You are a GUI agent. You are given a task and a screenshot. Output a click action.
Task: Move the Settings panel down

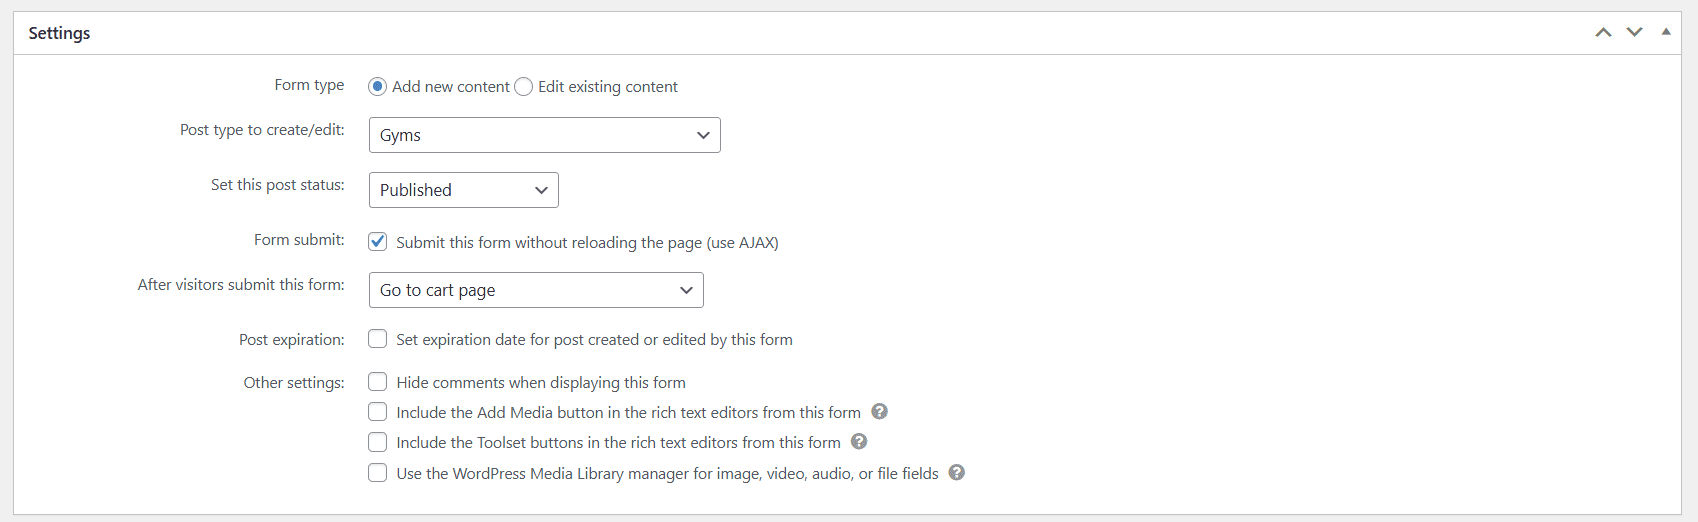[1634, 32]
